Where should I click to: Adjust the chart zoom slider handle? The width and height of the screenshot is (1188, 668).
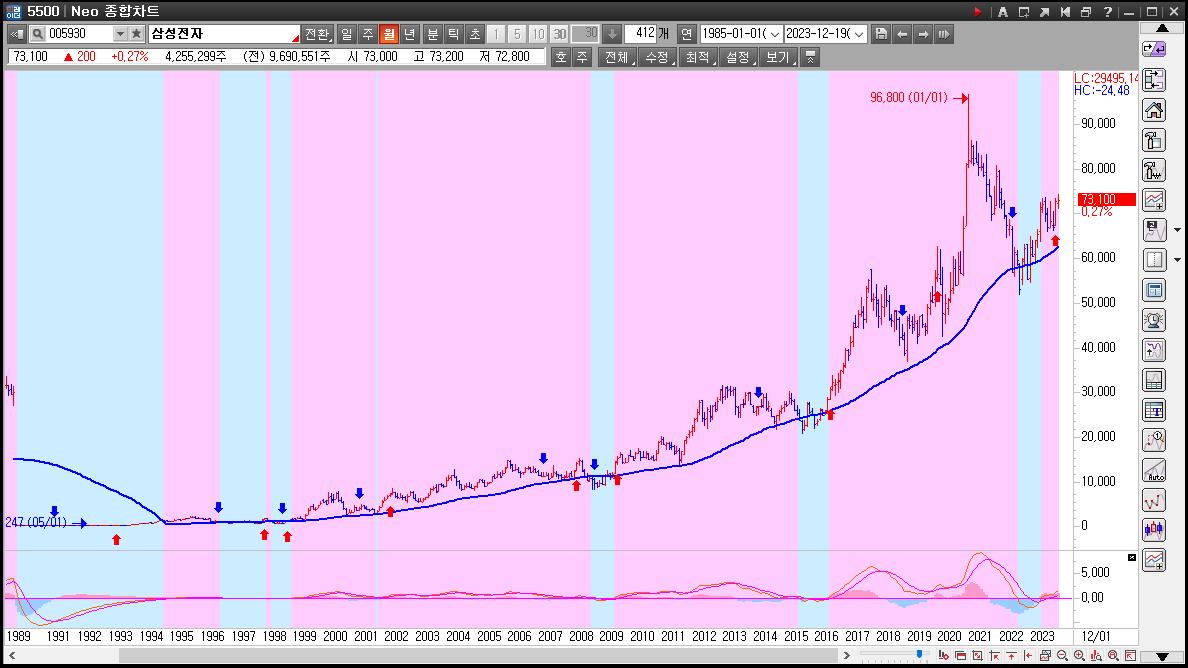(920, 654)
